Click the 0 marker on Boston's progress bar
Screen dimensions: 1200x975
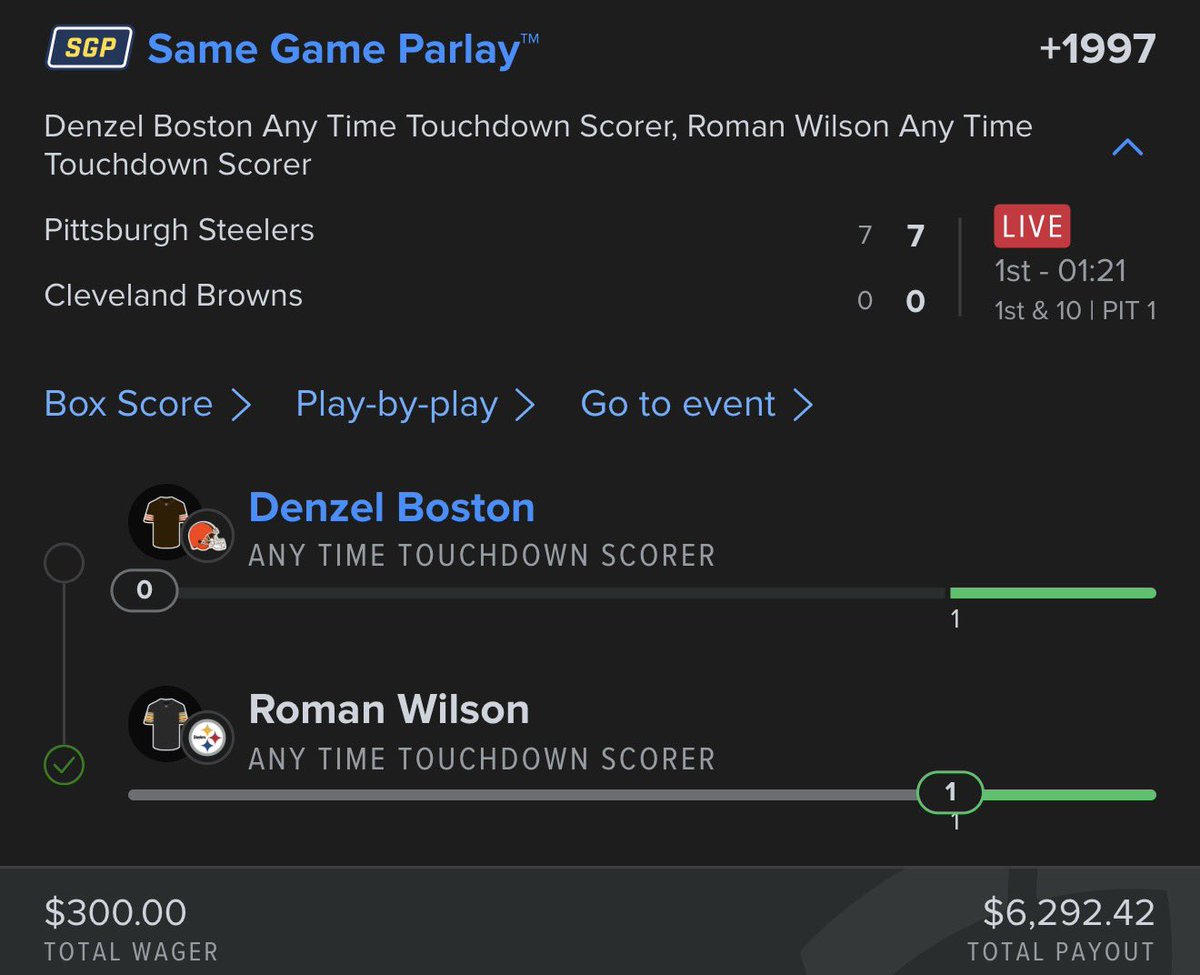point(144,591)
